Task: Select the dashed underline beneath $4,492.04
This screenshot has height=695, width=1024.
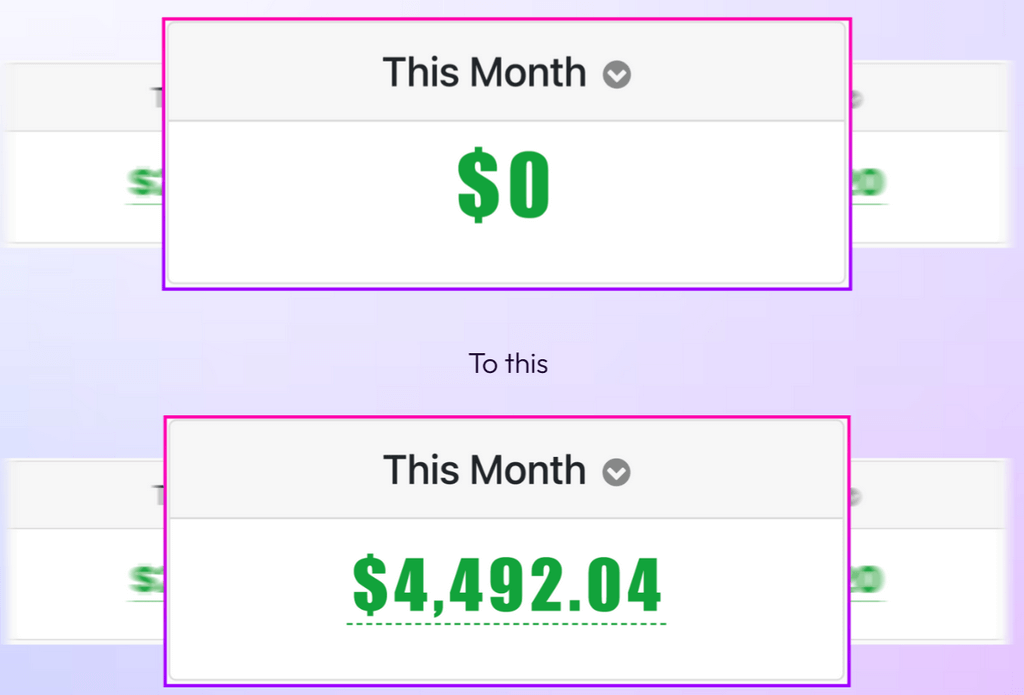Action: click(x=506, y=623)
